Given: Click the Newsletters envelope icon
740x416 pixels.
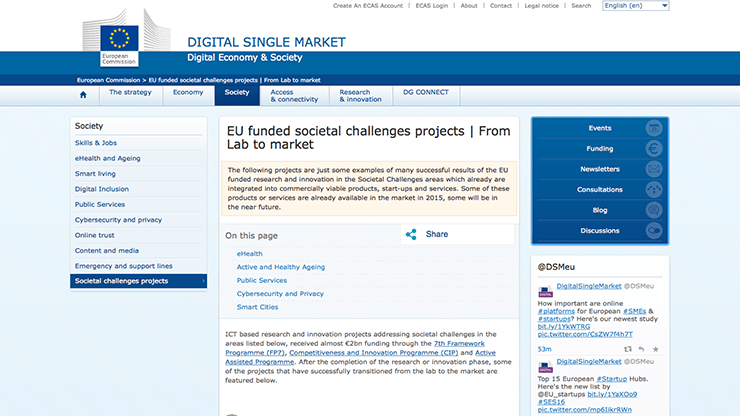Looking at the screenshot, I should tap(654, 169).
